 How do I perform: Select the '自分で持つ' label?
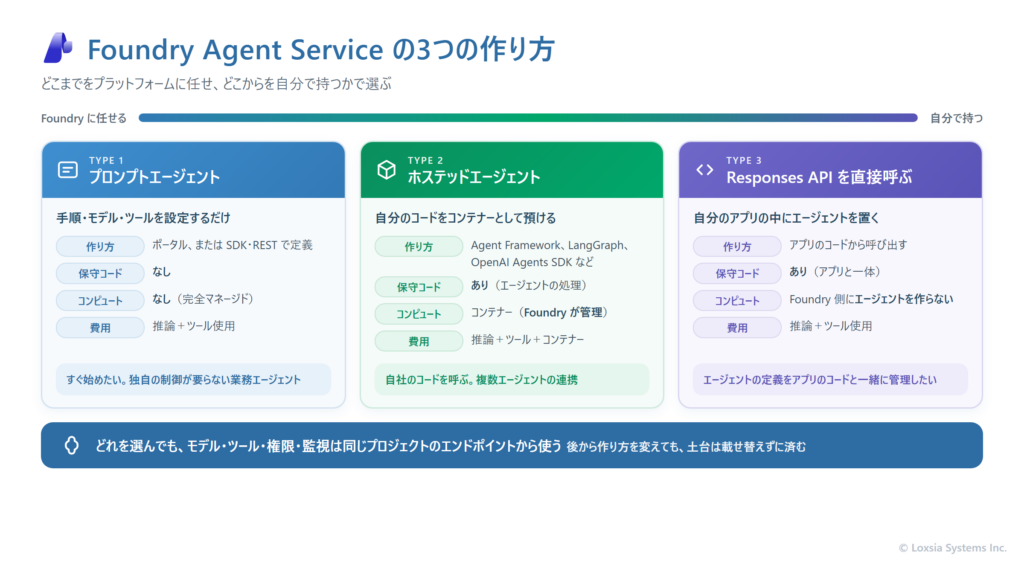[956, 118]
